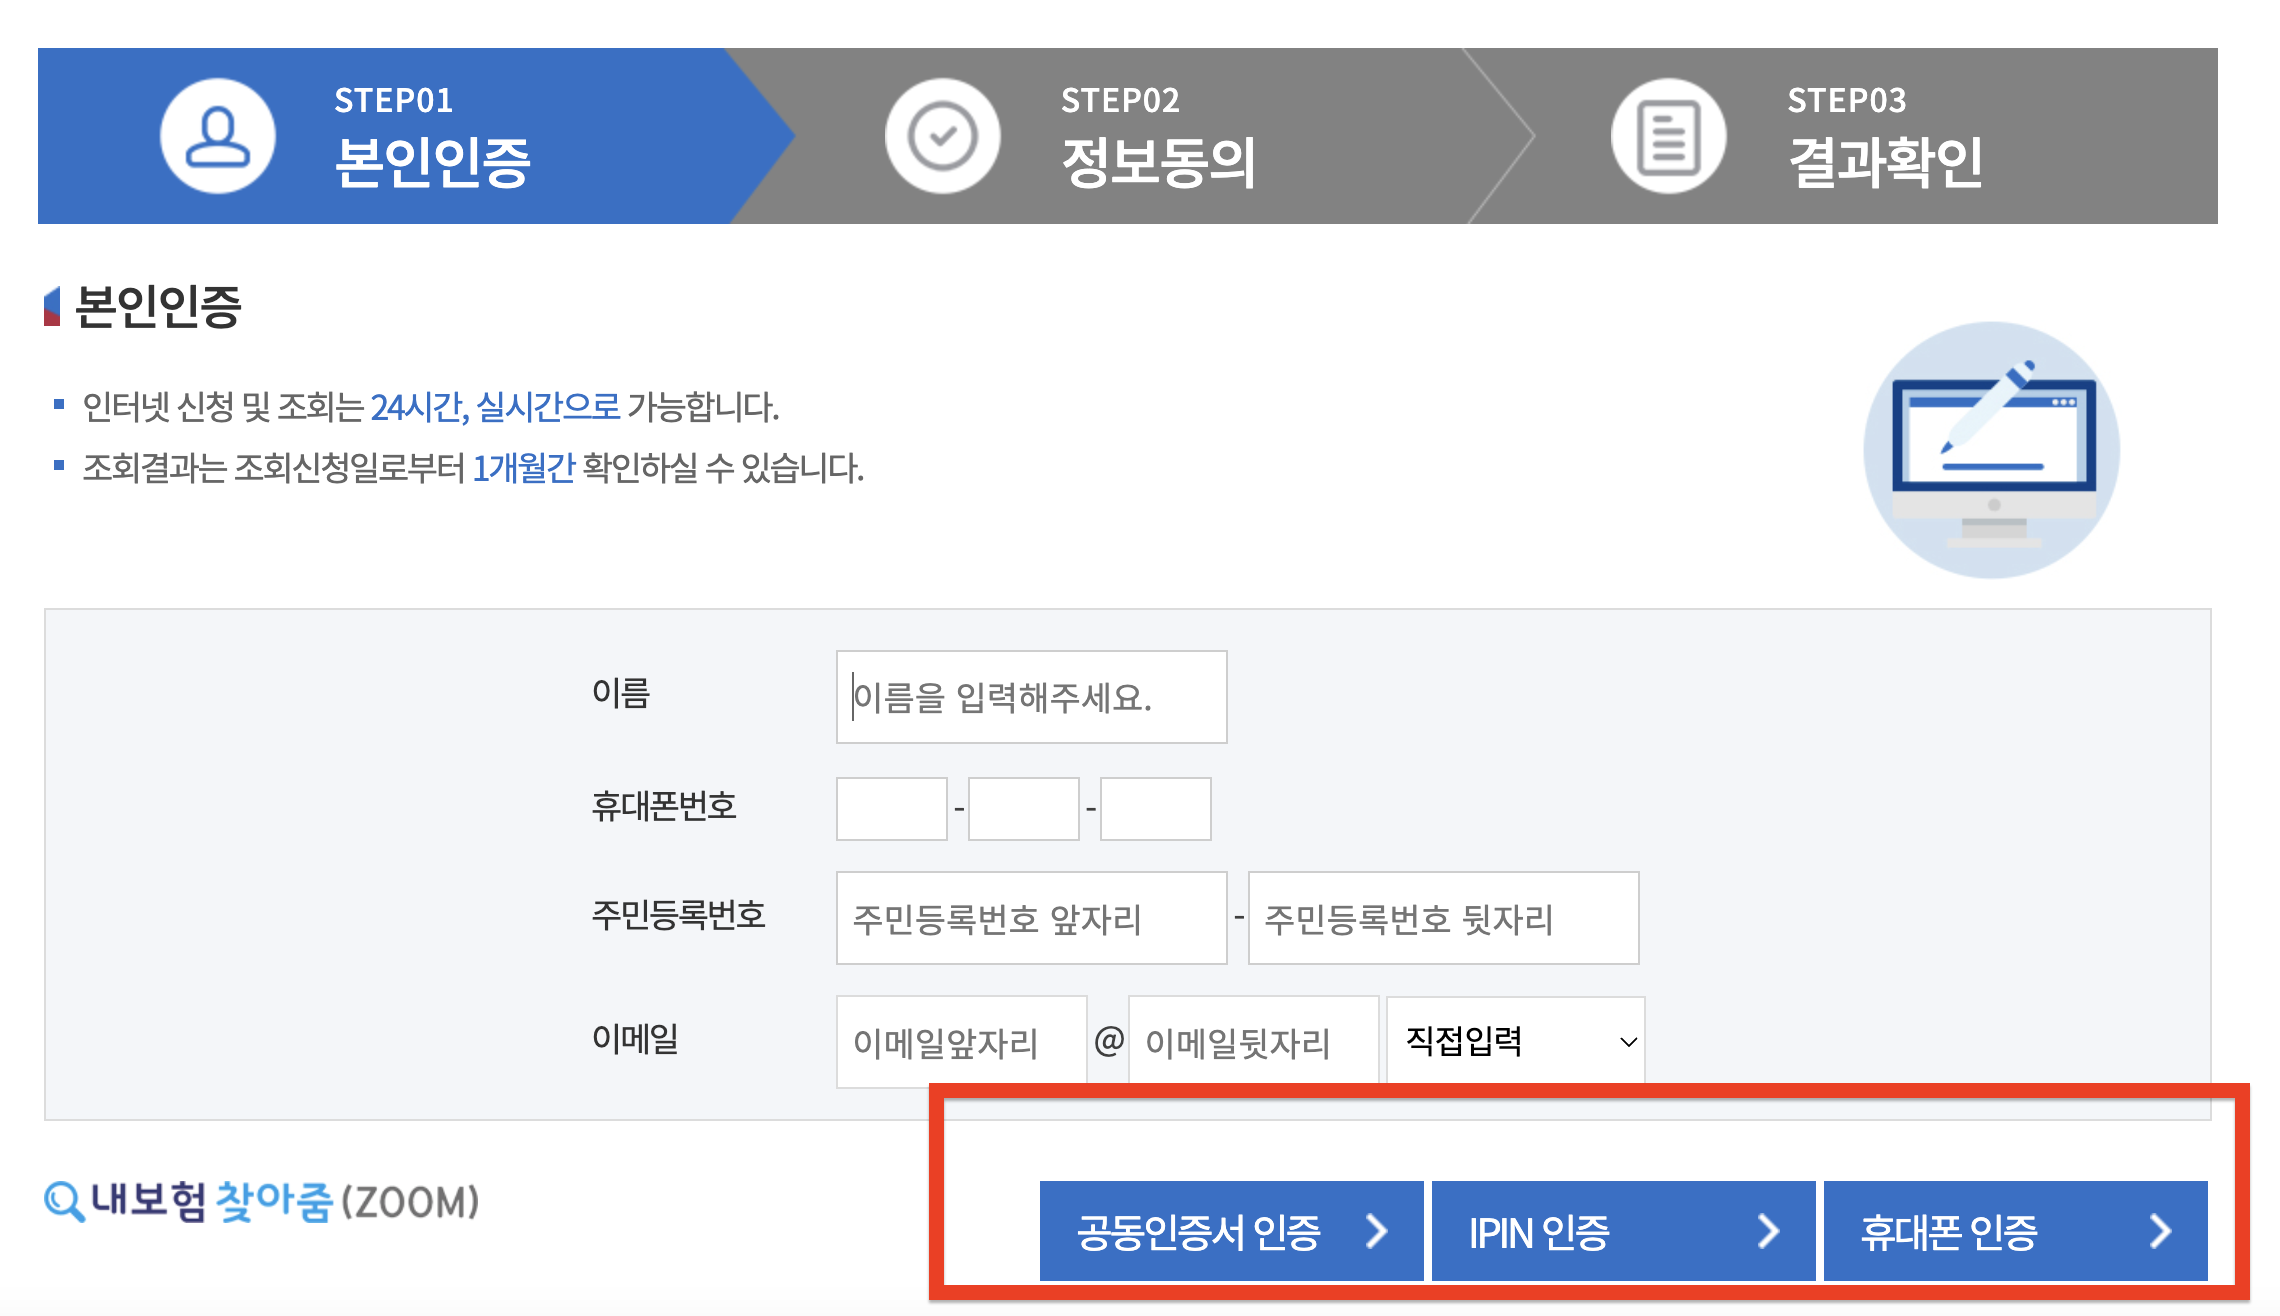
Task: Open the 직접입력 email domain dropdown
Action: 1515,1041
